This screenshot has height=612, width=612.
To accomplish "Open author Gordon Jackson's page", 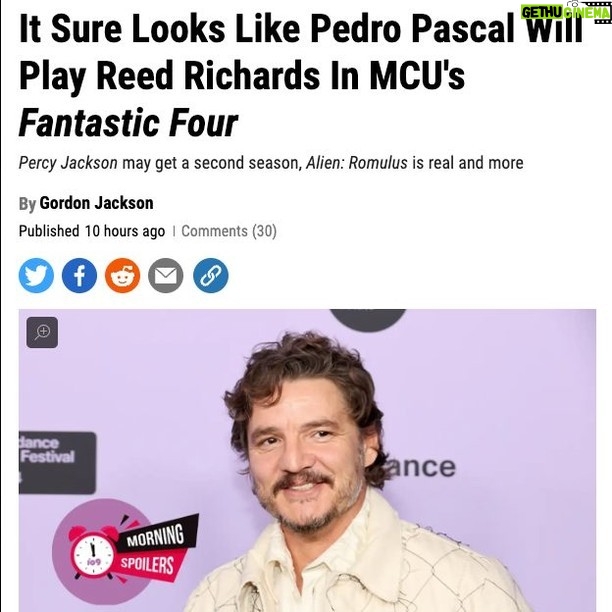I will (96, 203).
